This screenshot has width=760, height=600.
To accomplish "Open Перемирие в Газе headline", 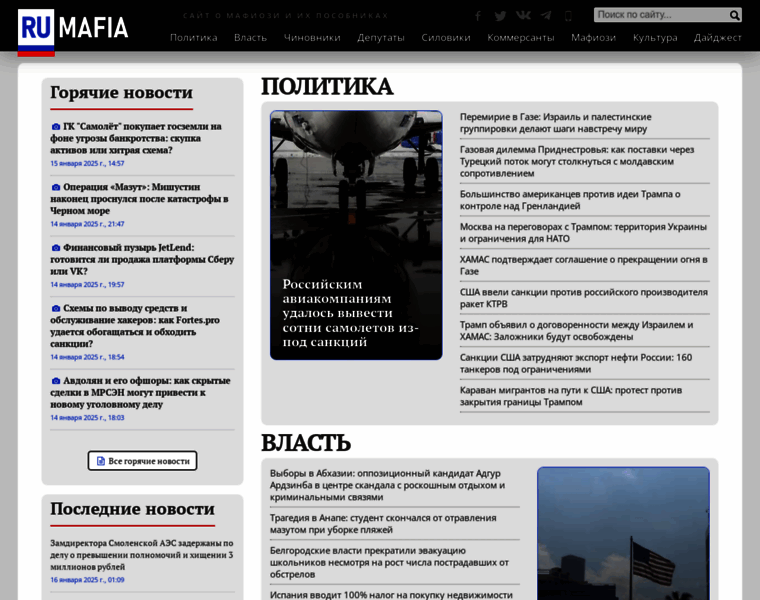I will pos(555,123).
